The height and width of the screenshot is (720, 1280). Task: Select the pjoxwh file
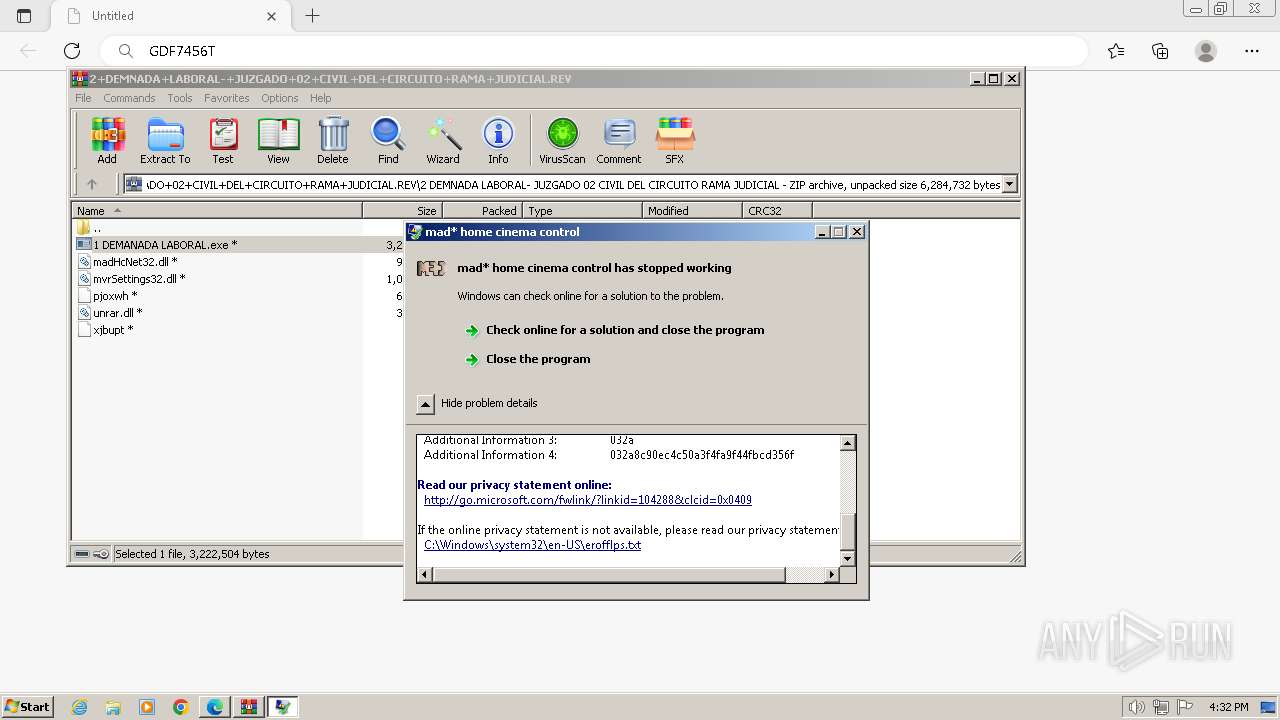115,296
